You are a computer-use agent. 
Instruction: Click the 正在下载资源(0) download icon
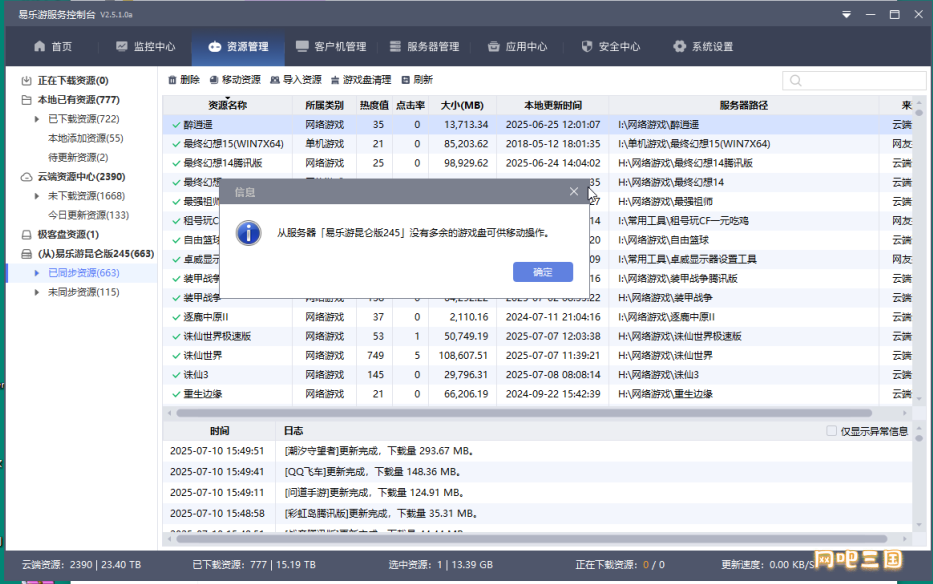(x=26, y=80)
